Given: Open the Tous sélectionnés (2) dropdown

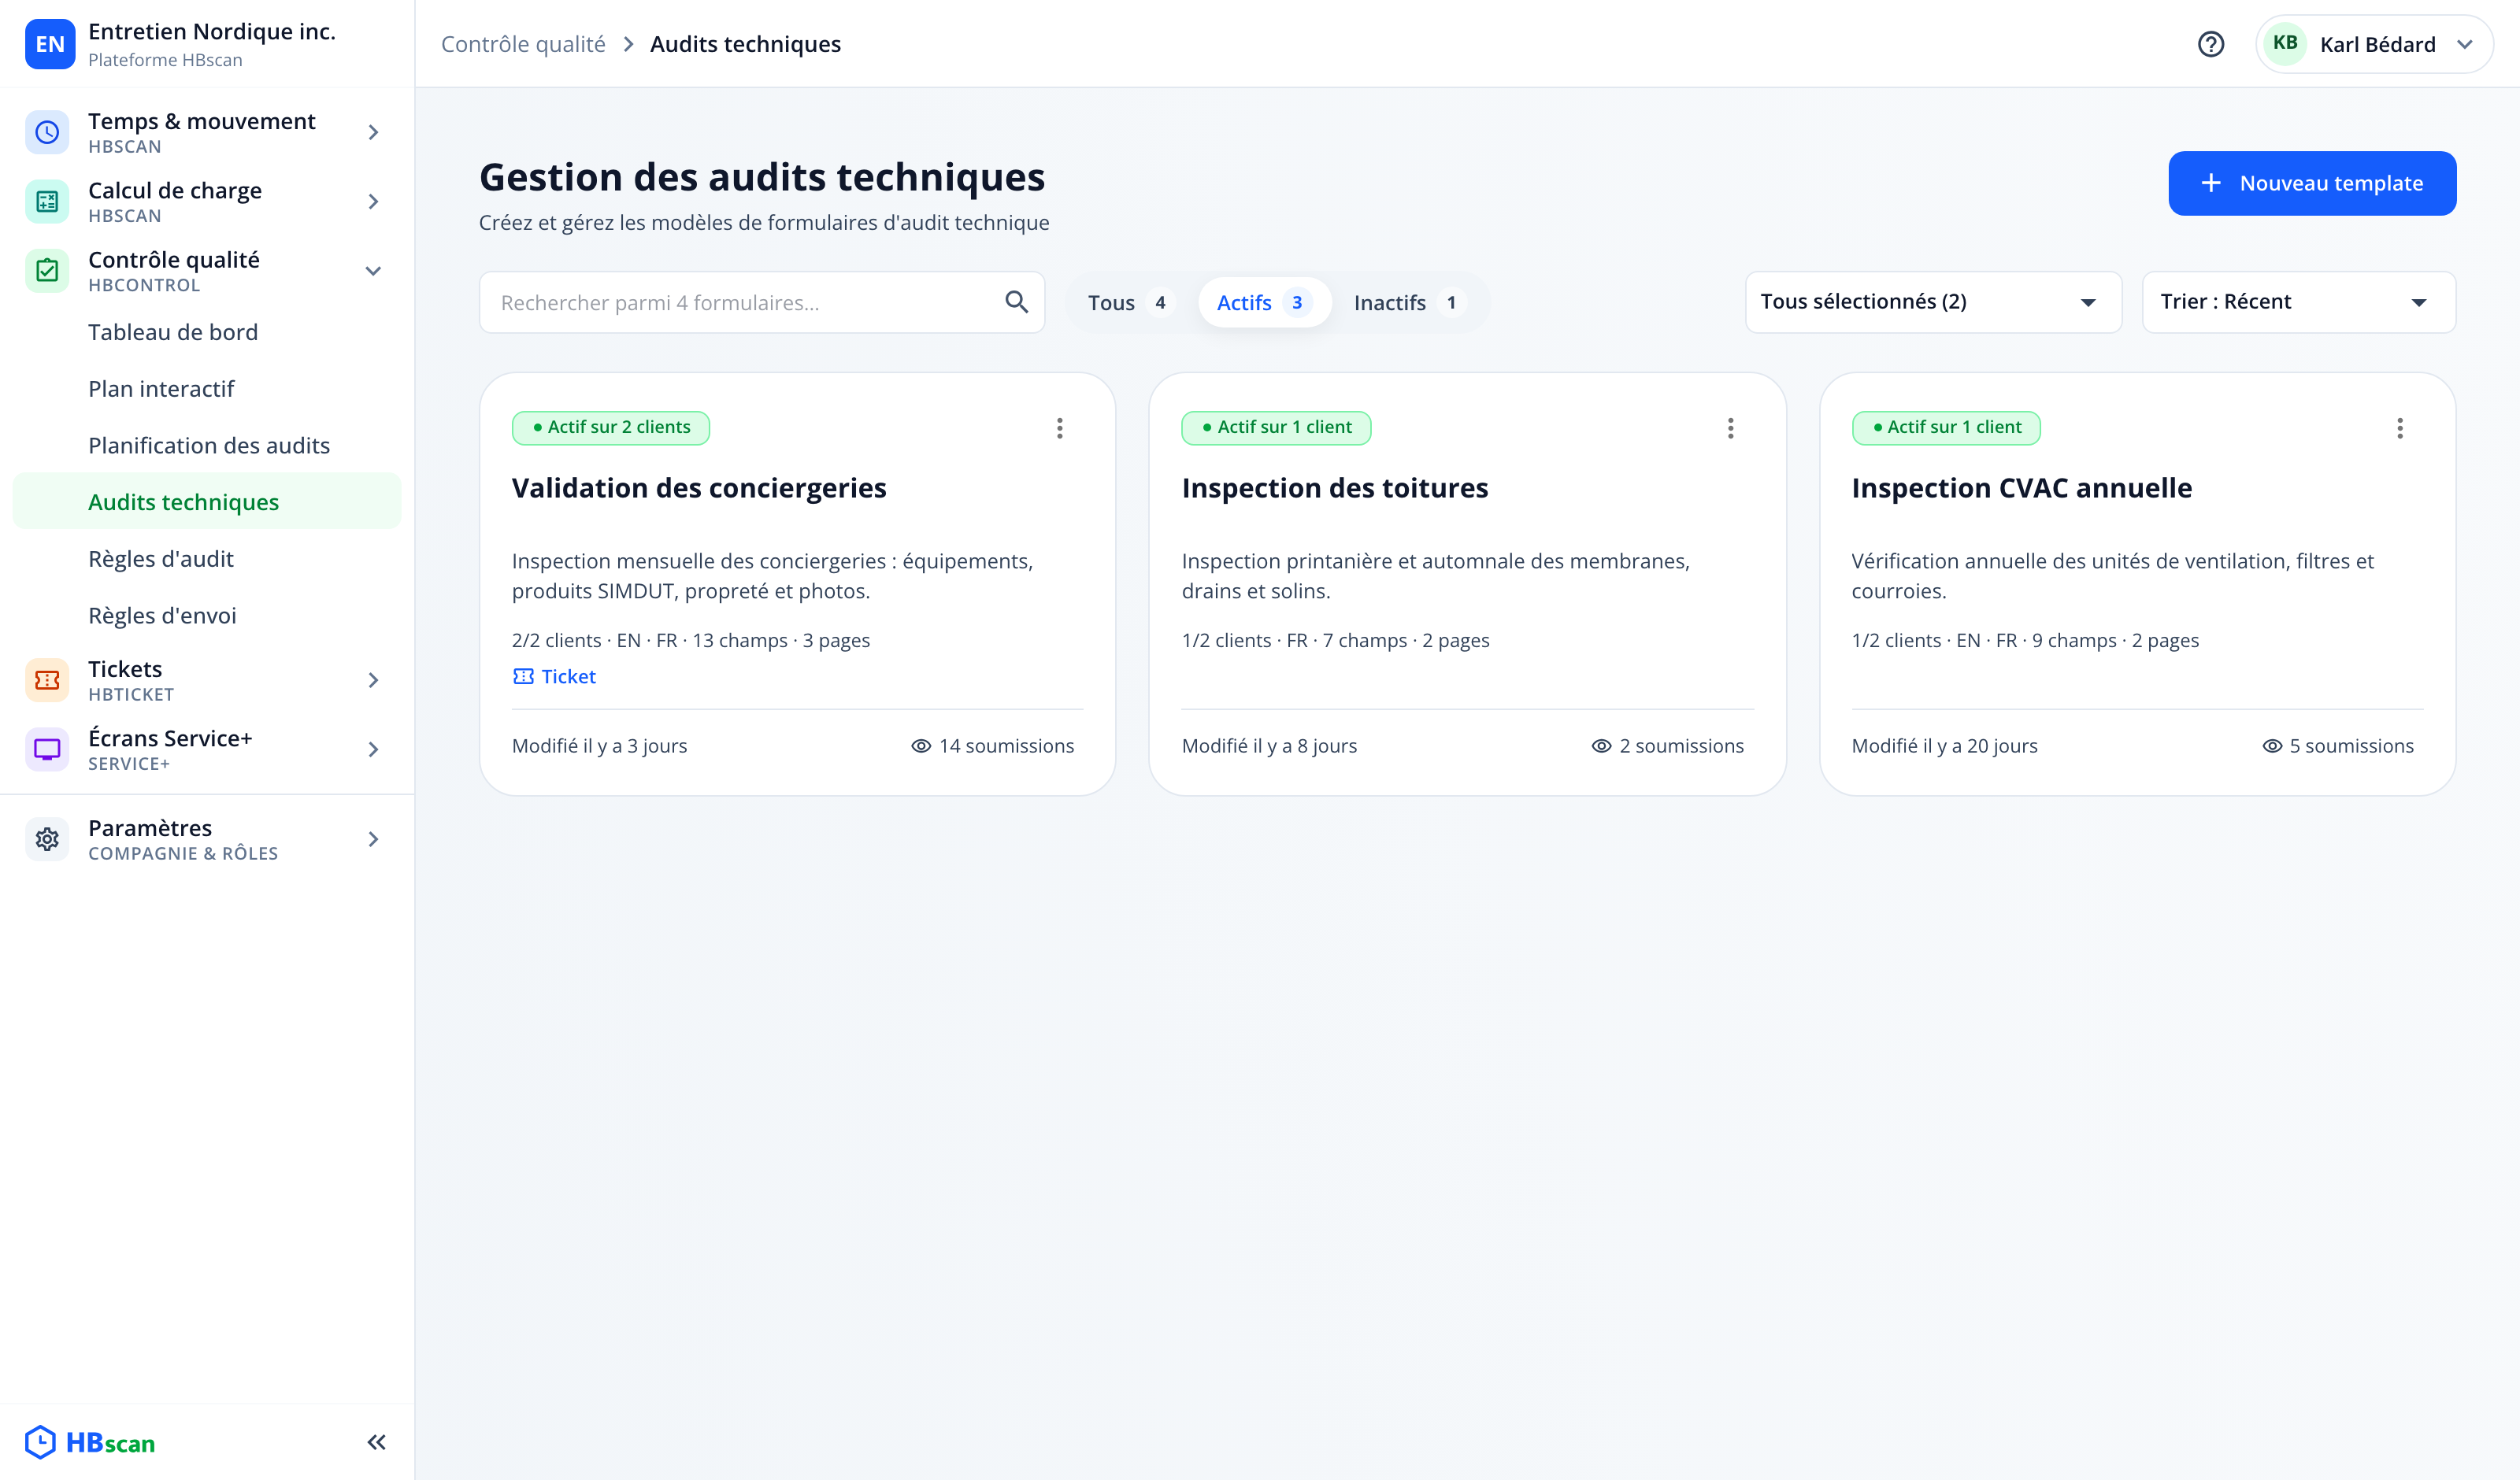Looking at the screenshot, I should (1933, 302).
